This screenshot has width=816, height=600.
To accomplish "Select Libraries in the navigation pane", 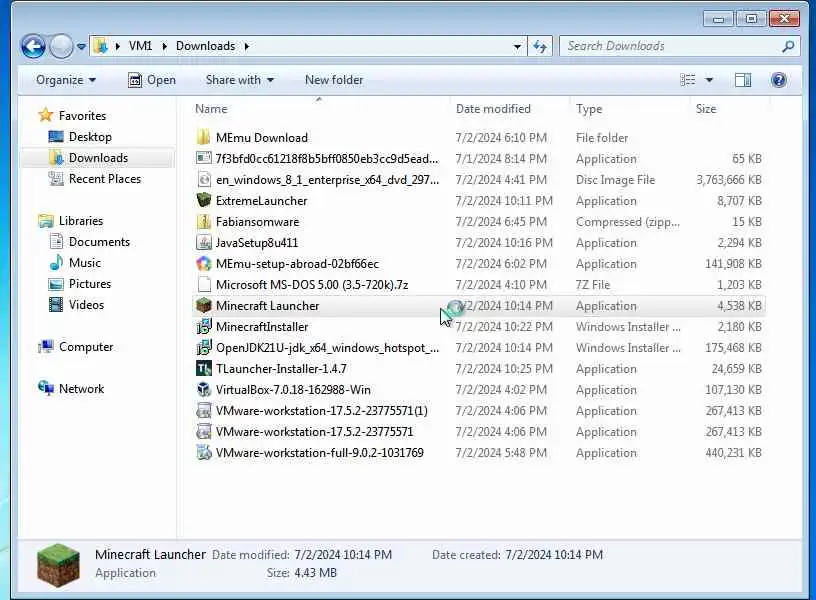I will [x=71, y=221].
